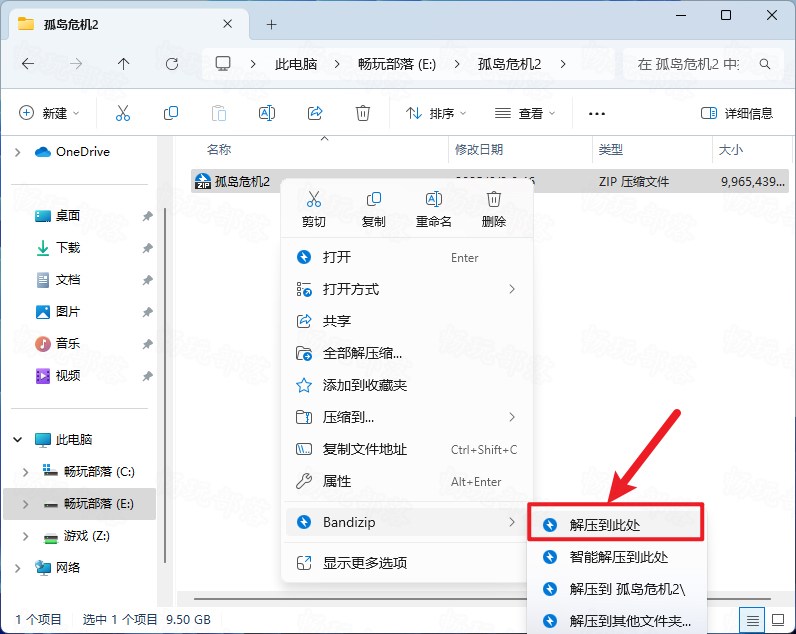
Task: Open OneDrive in the sidebar
Action: [73, 152]
